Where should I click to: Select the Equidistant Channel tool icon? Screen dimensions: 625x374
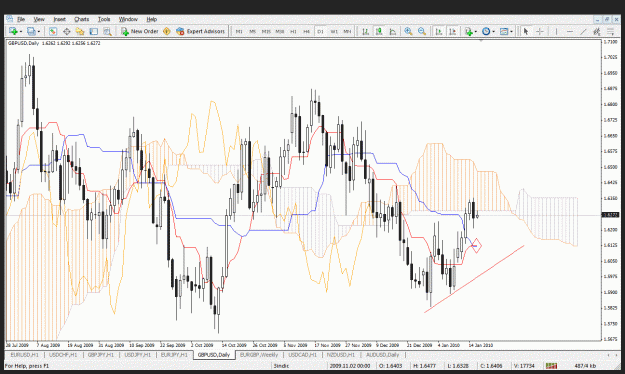[597, 31]
